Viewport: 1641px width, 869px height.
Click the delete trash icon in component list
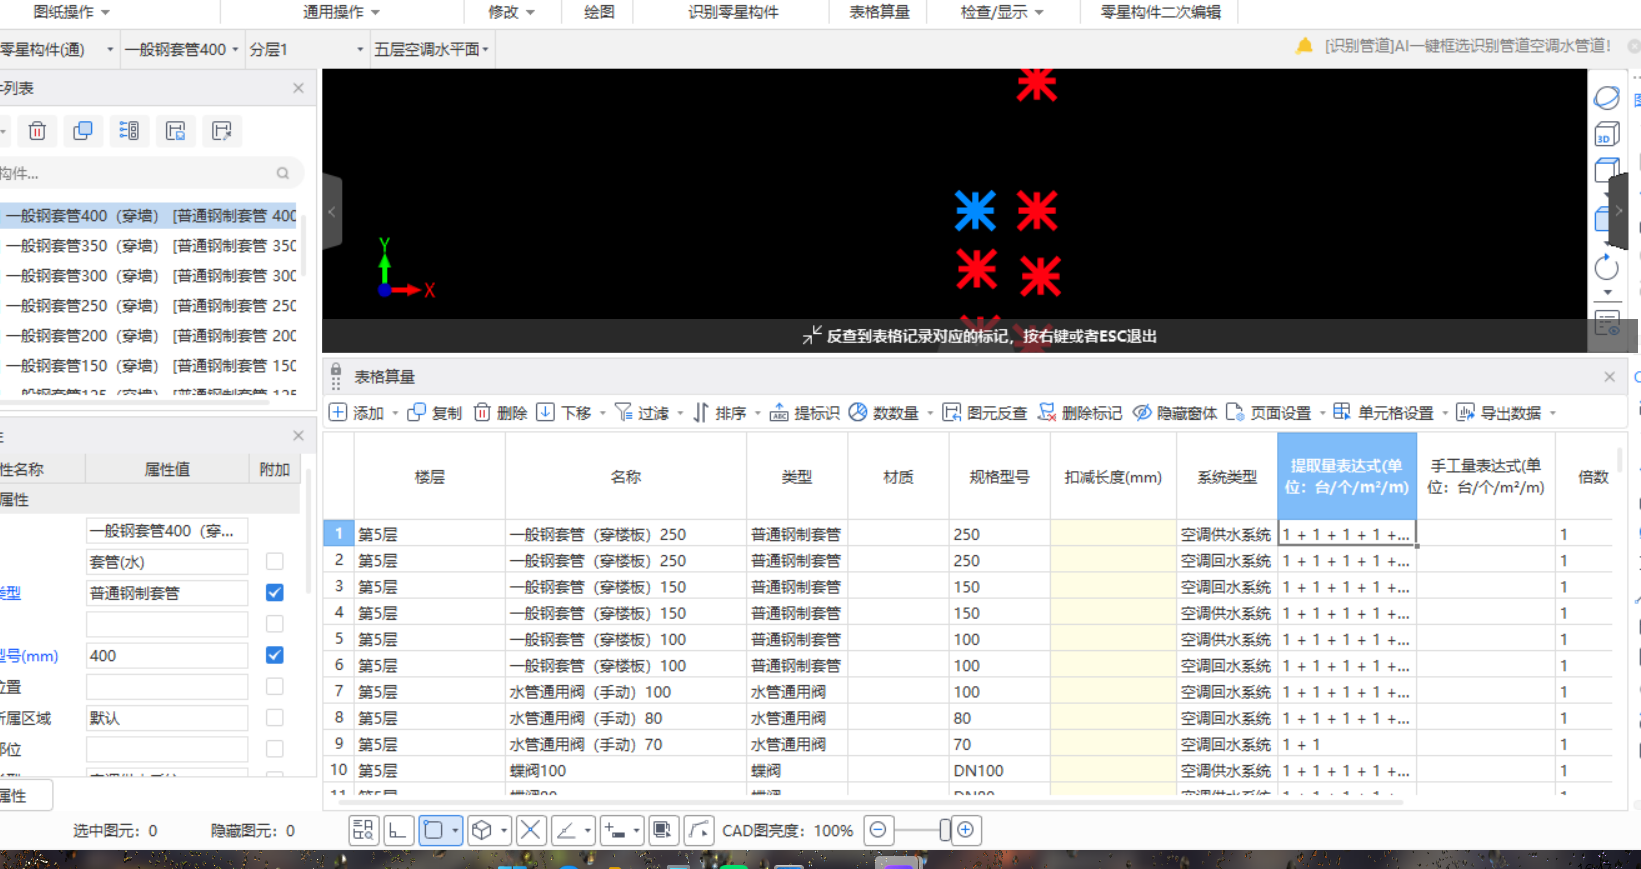(x=37, y=131)
